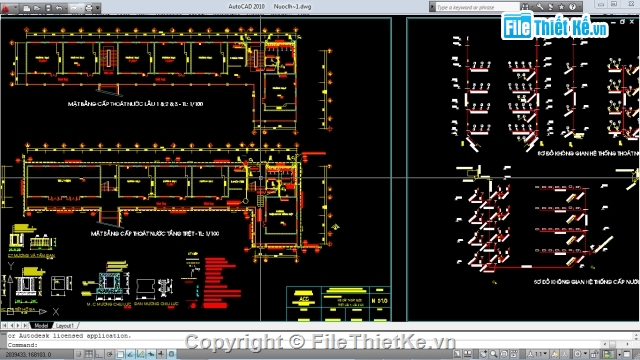640x360 pixels.
Task: Open Help question mark icon
Action: (x=572, y=7)
